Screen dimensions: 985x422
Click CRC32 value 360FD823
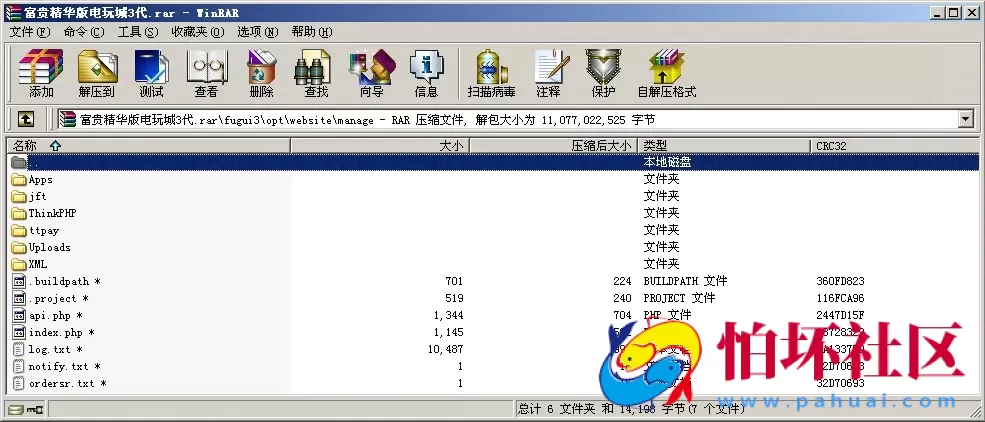click(841, 281)
